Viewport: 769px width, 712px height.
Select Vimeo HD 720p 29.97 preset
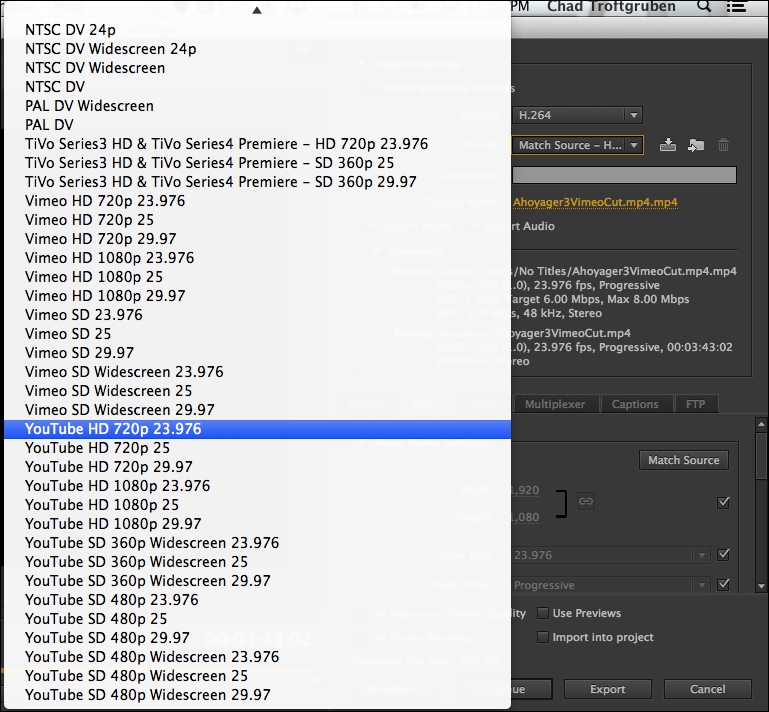point(257,239)
